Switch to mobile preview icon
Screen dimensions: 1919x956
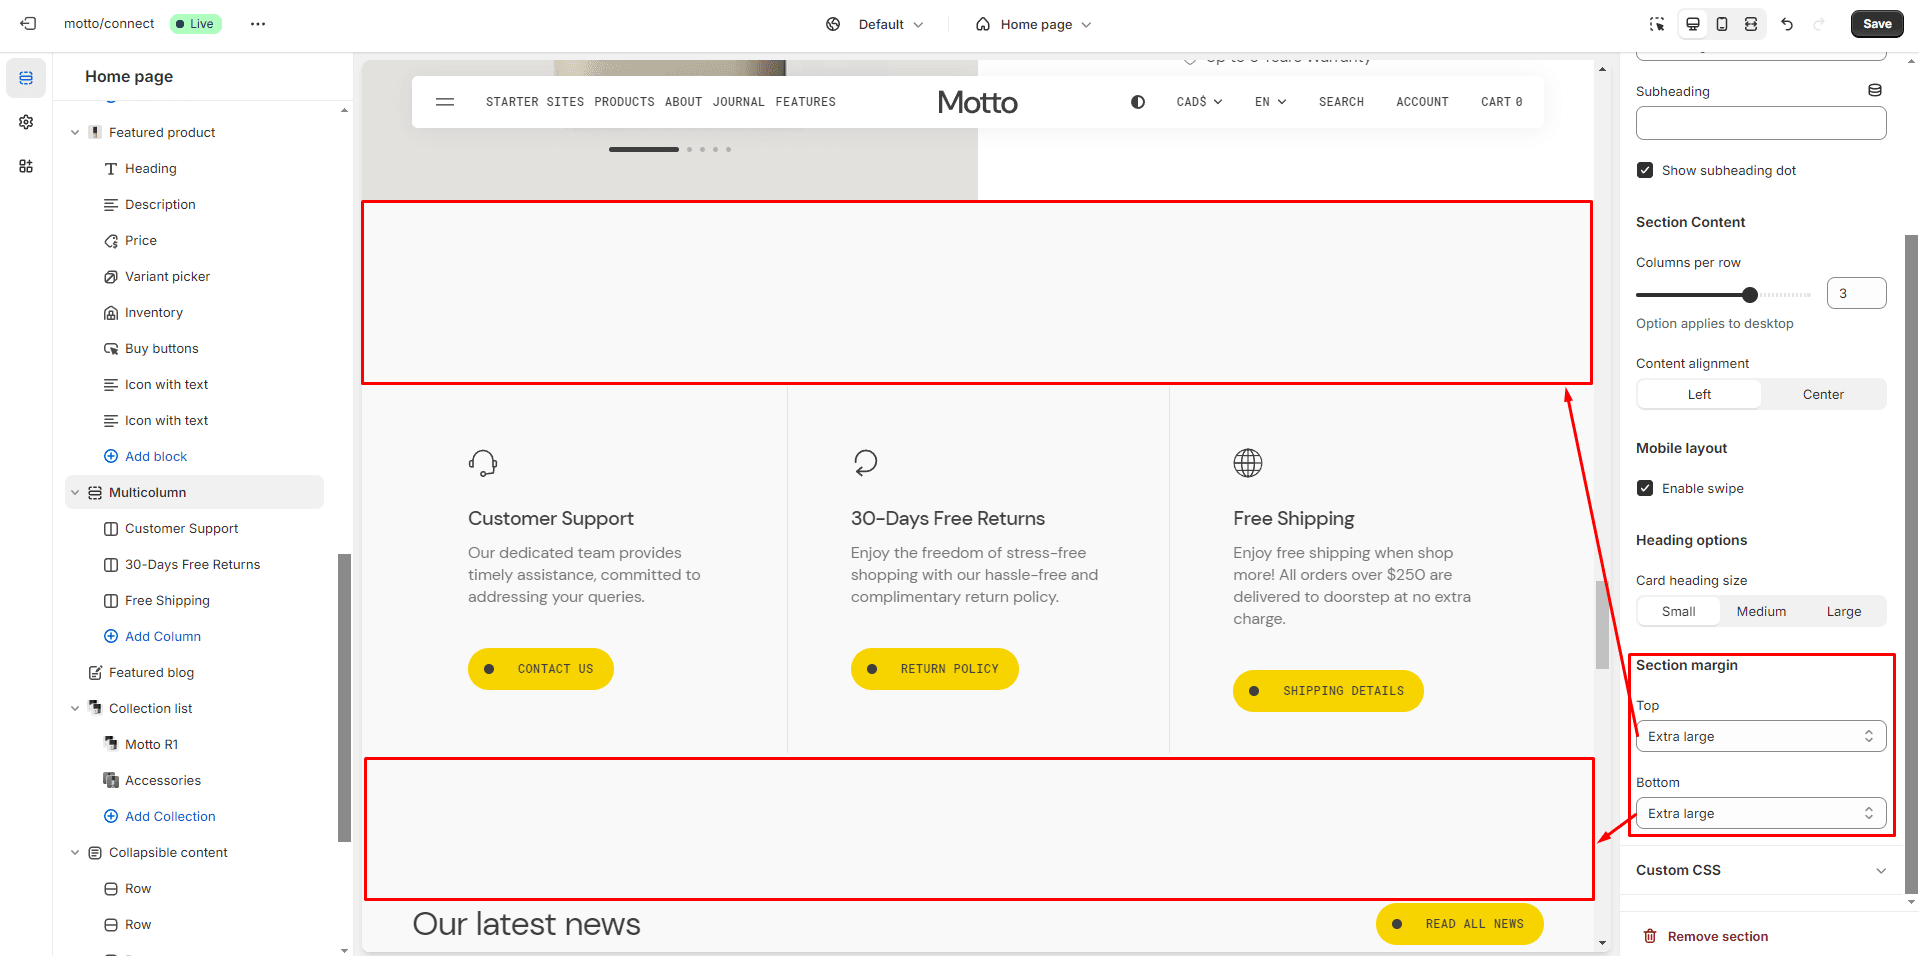(x=1722, y=24)
